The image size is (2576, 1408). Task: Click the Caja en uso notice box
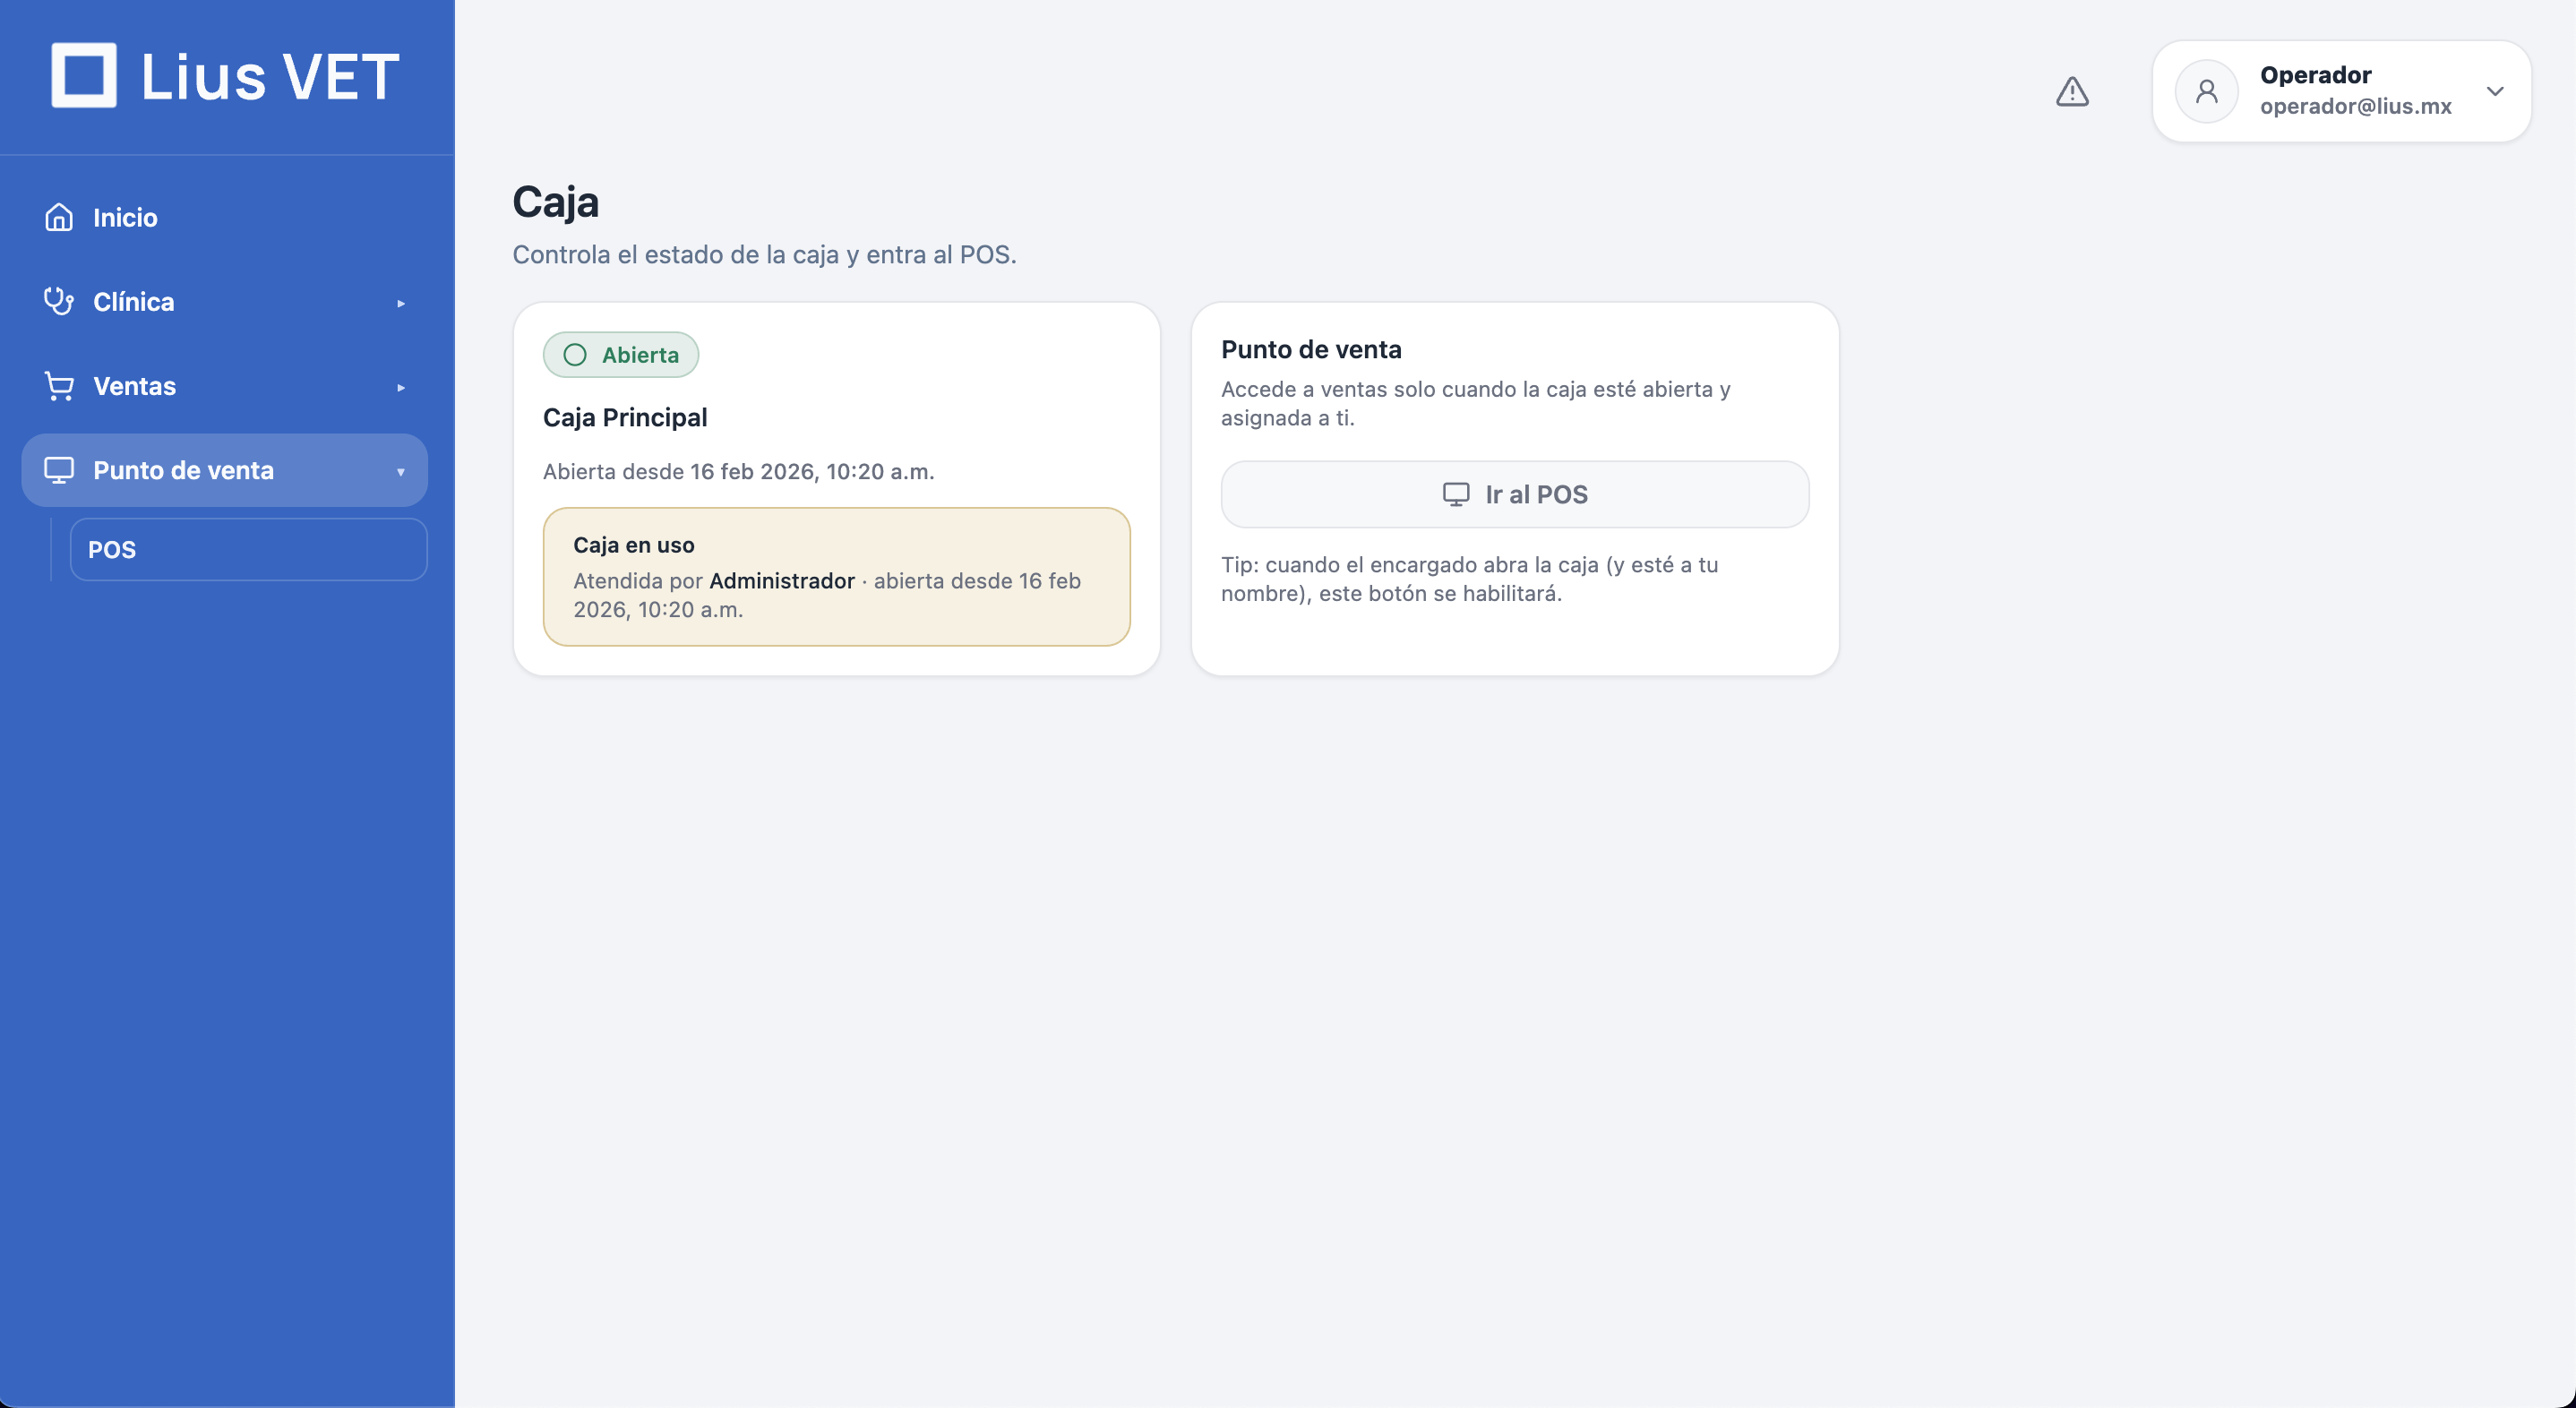(836, 576)
